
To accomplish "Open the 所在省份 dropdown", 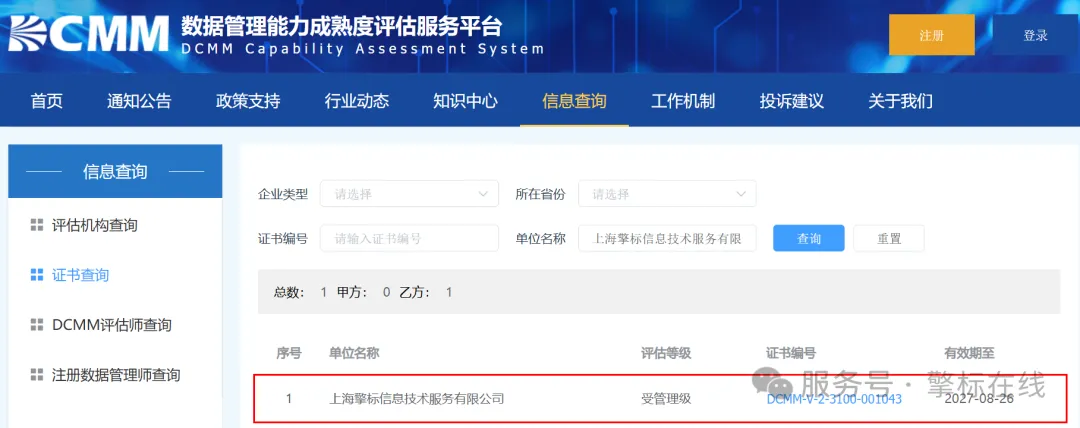I will [667, 194].
